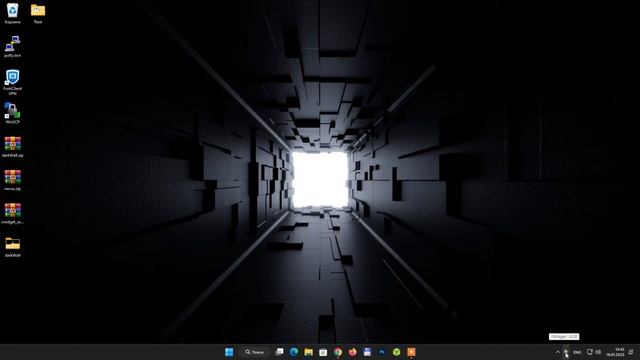Image resolution: width=640 pixels, height=360 pixels.
Task: Launch Firefox from the taskbar
Action: [353, 352]
